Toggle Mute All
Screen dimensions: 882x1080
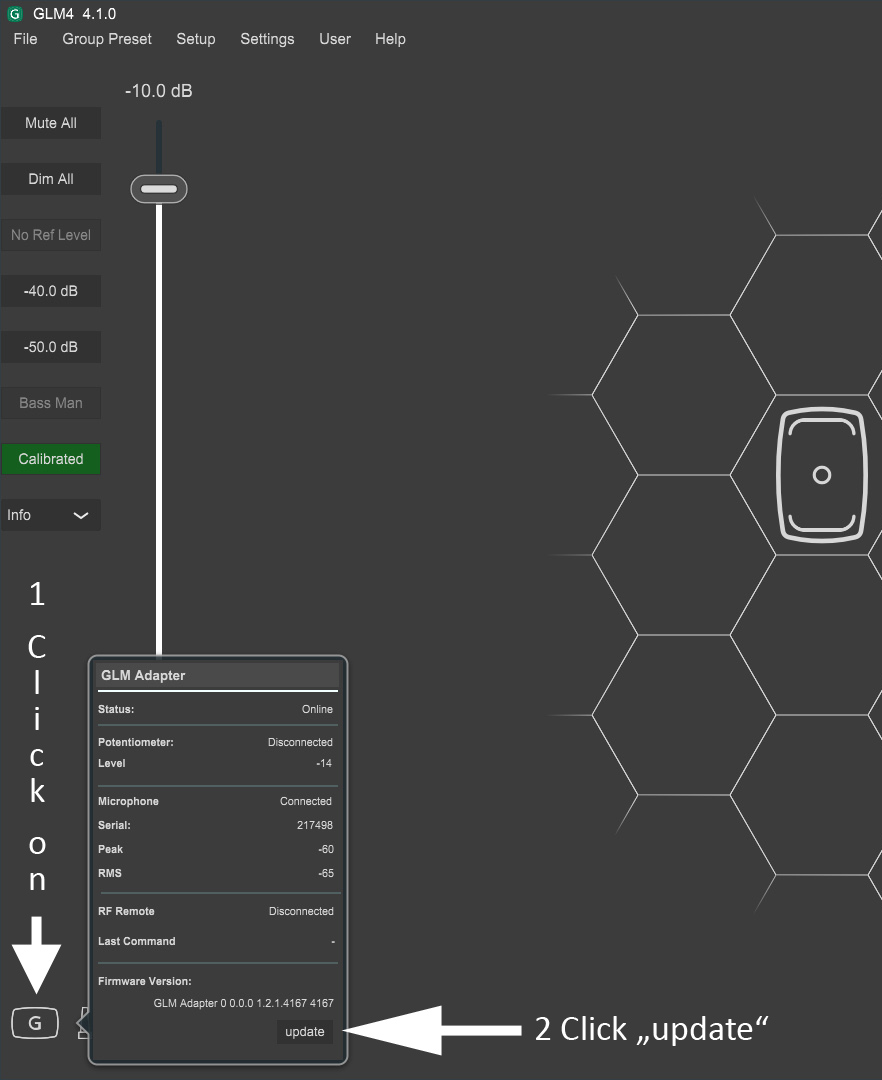coord(51,123)
